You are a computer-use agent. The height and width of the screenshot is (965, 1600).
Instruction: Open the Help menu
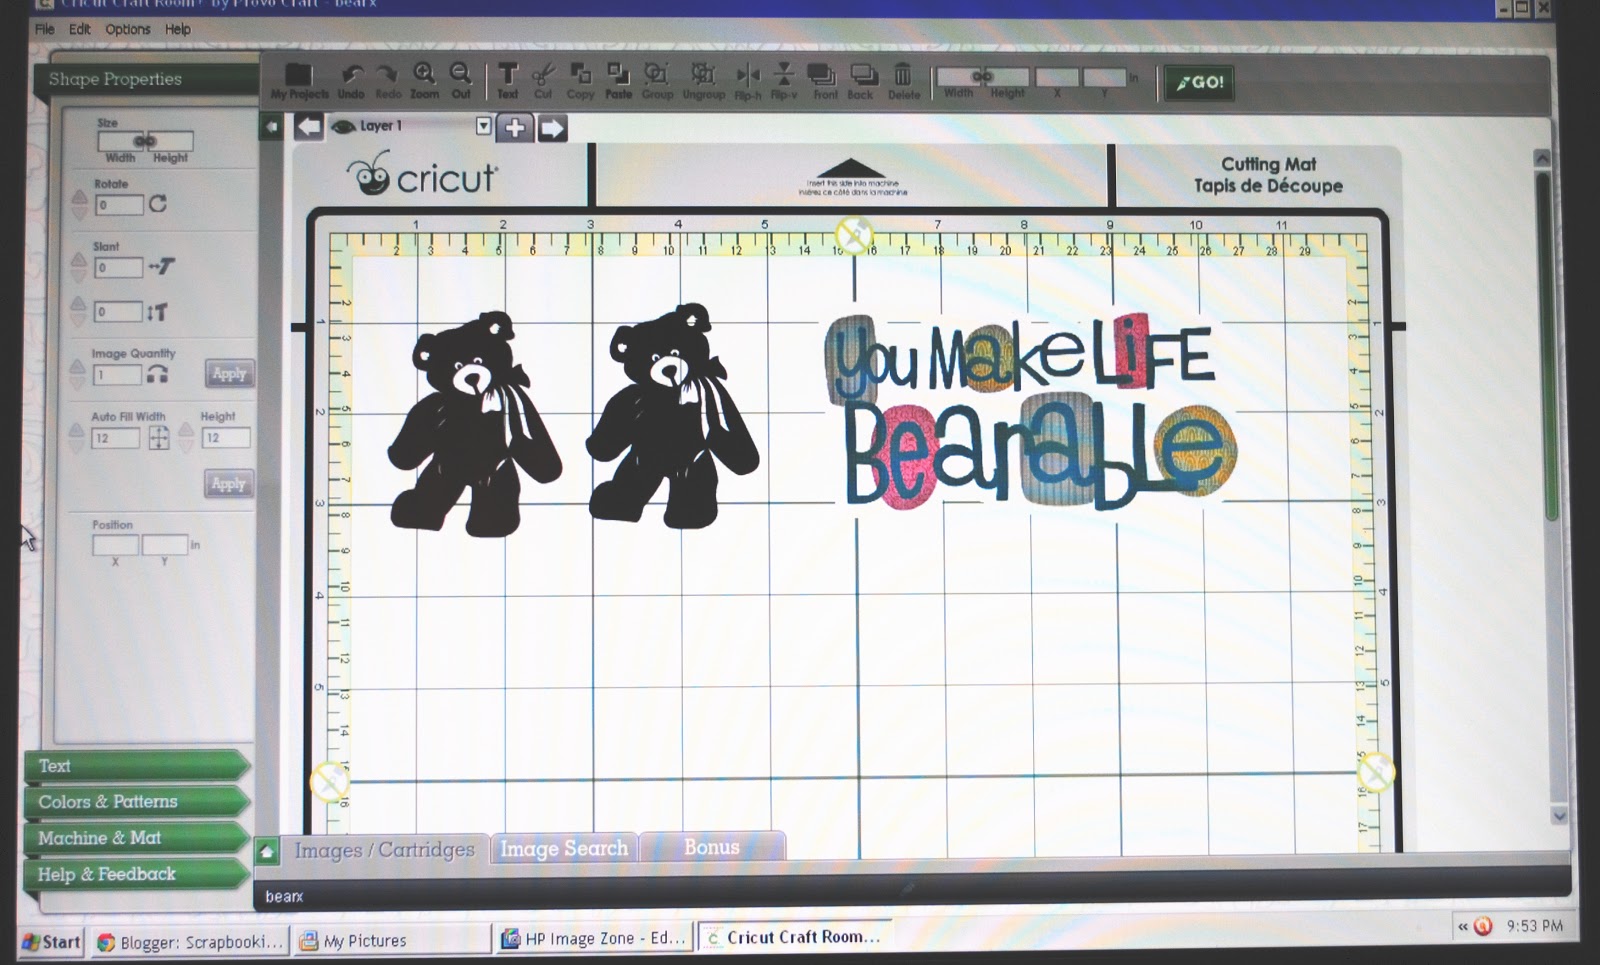pyautogui.click(x=178, y=29)
